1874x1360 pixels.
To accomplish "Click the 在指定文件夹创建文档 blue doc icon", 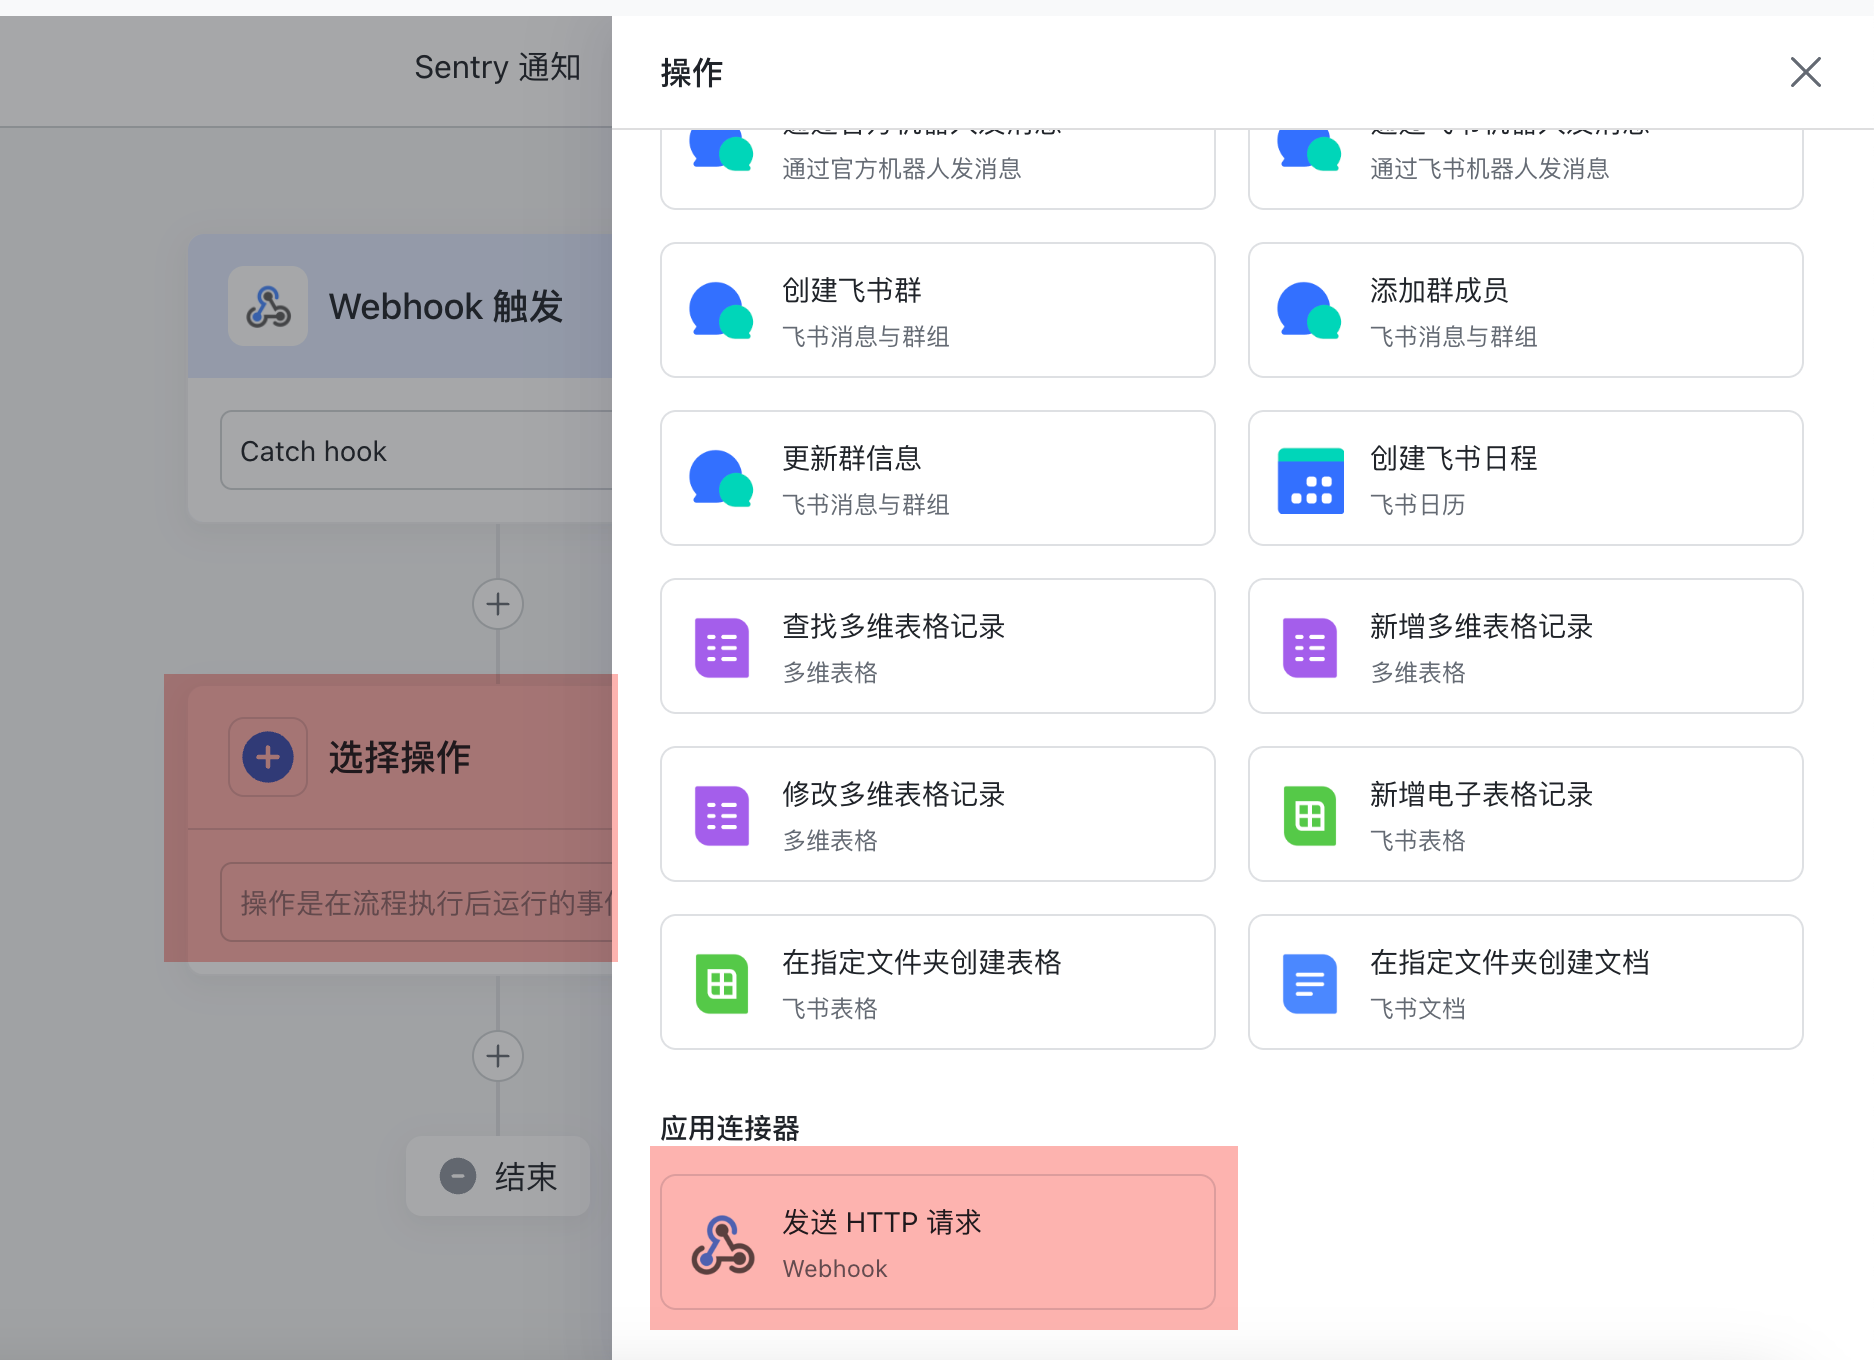I will pos(1310,984).
